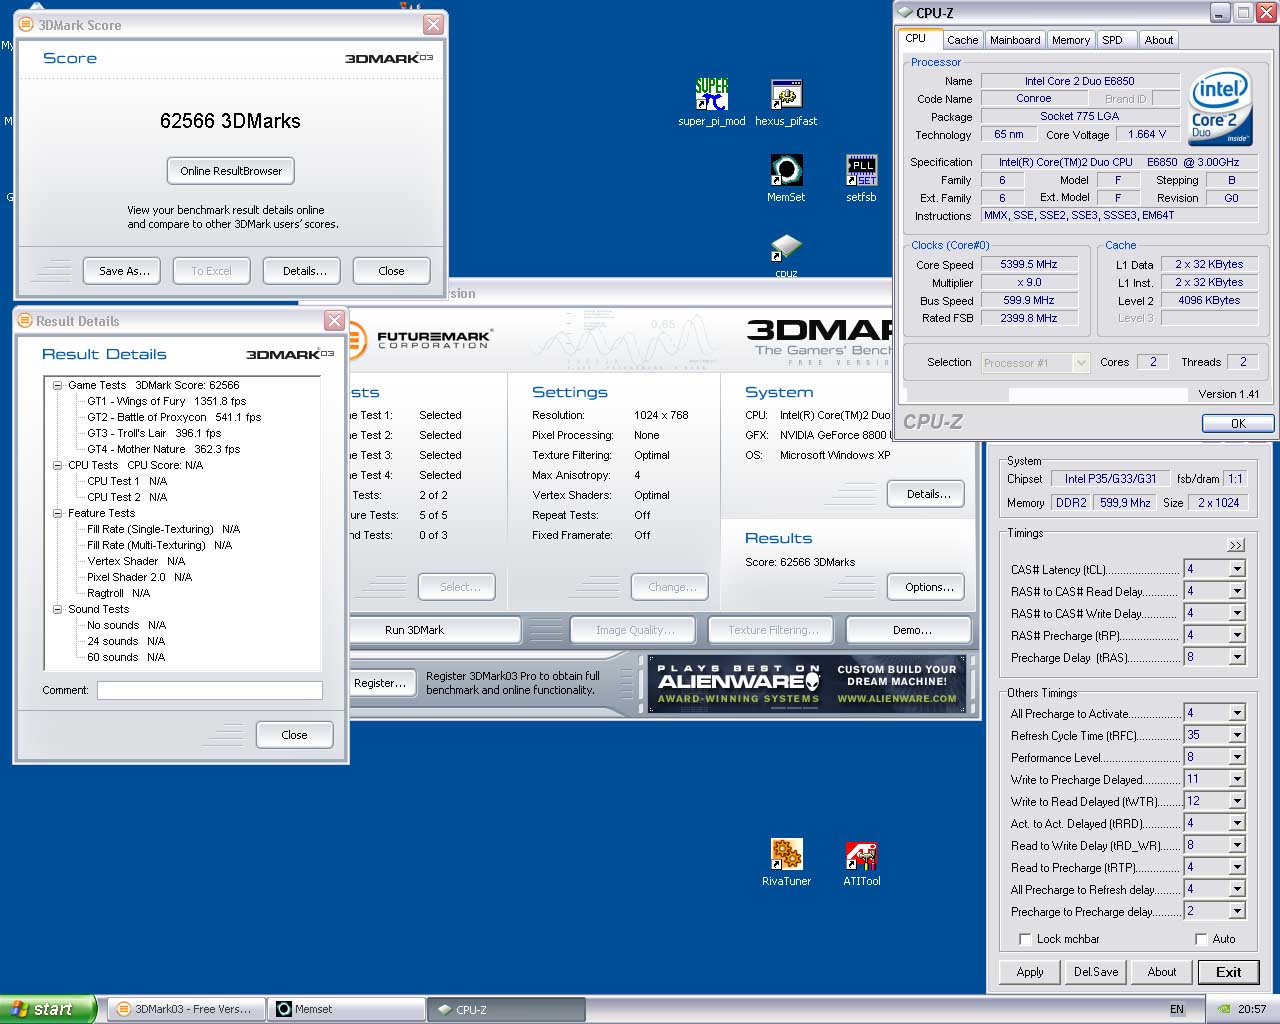Click the OK button in CPU-Z
Image resolution: width=1280 pixels, height=1024 pixels.
[1238, 423]
